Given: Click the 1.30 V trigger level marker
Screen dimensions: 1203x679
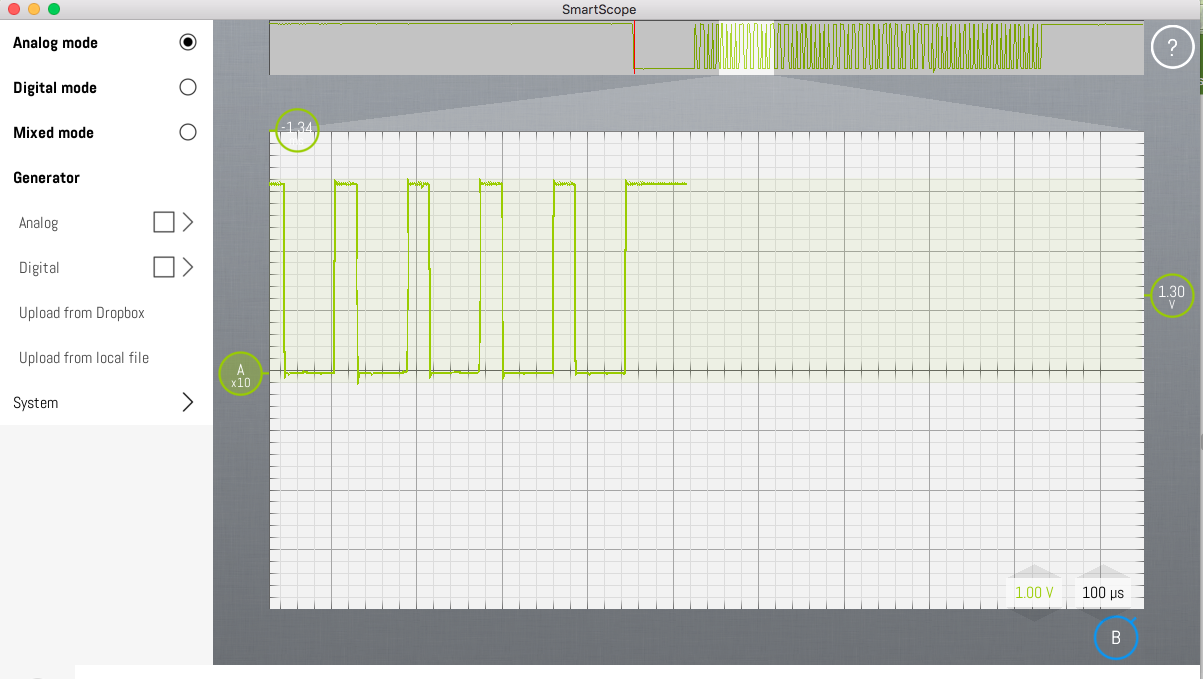Looking at the screenshot, I should click(1172, 295).
